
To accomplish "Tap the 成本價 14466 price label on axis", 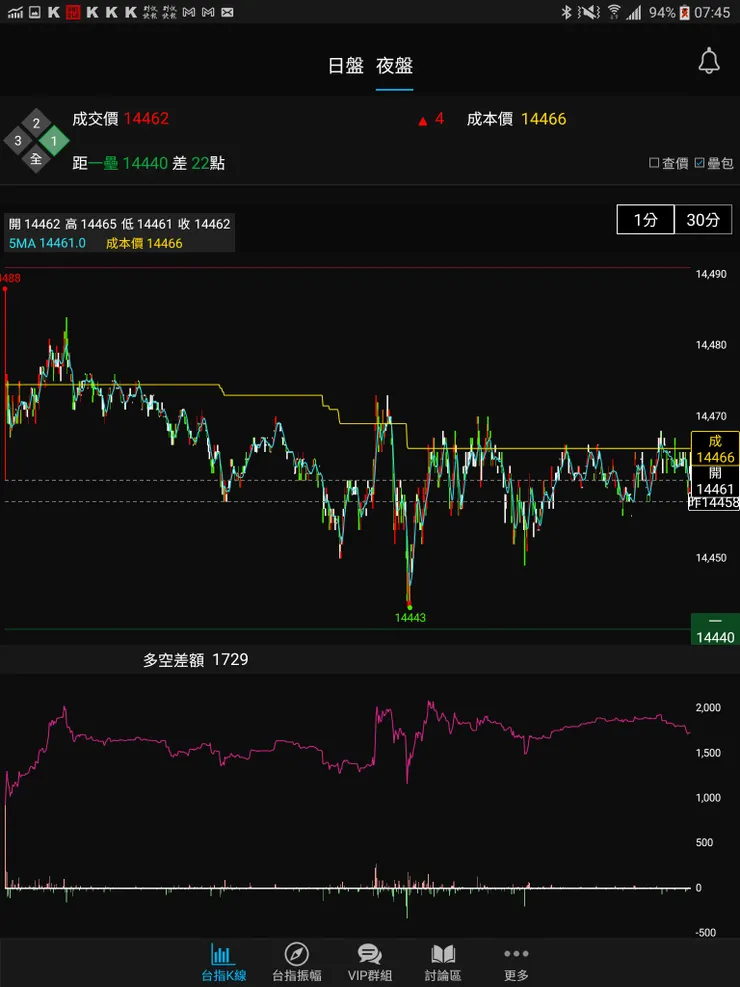I will point(715,449).
